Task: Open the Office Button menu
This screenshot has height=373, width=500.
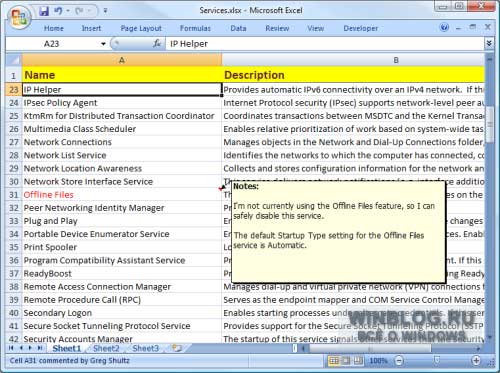Action: click(19, 17)
